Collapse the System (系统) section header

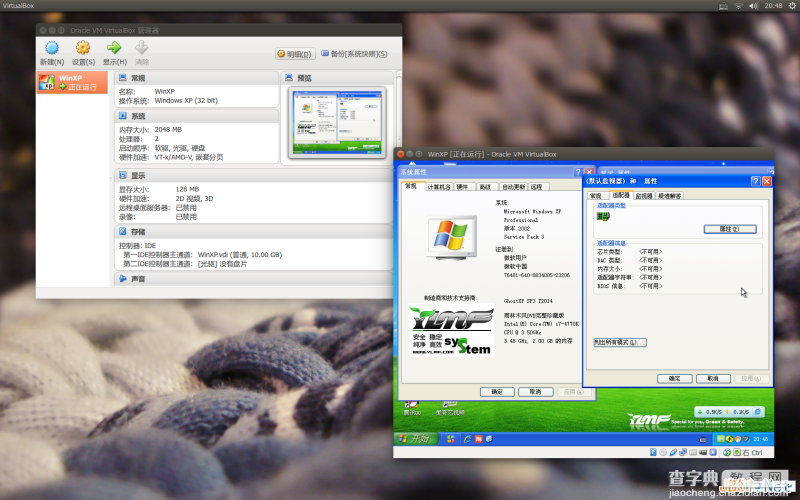pos(196,116)
